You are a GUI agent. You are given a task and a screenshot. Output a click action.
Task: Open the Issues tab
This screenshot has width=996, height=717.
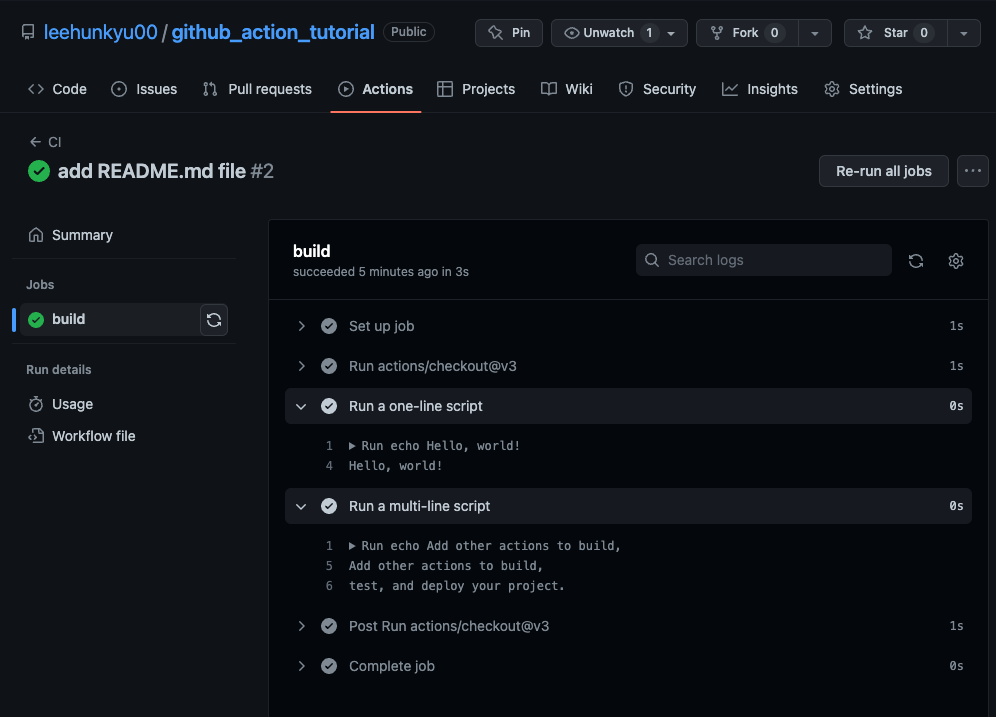tap(144, 90)
